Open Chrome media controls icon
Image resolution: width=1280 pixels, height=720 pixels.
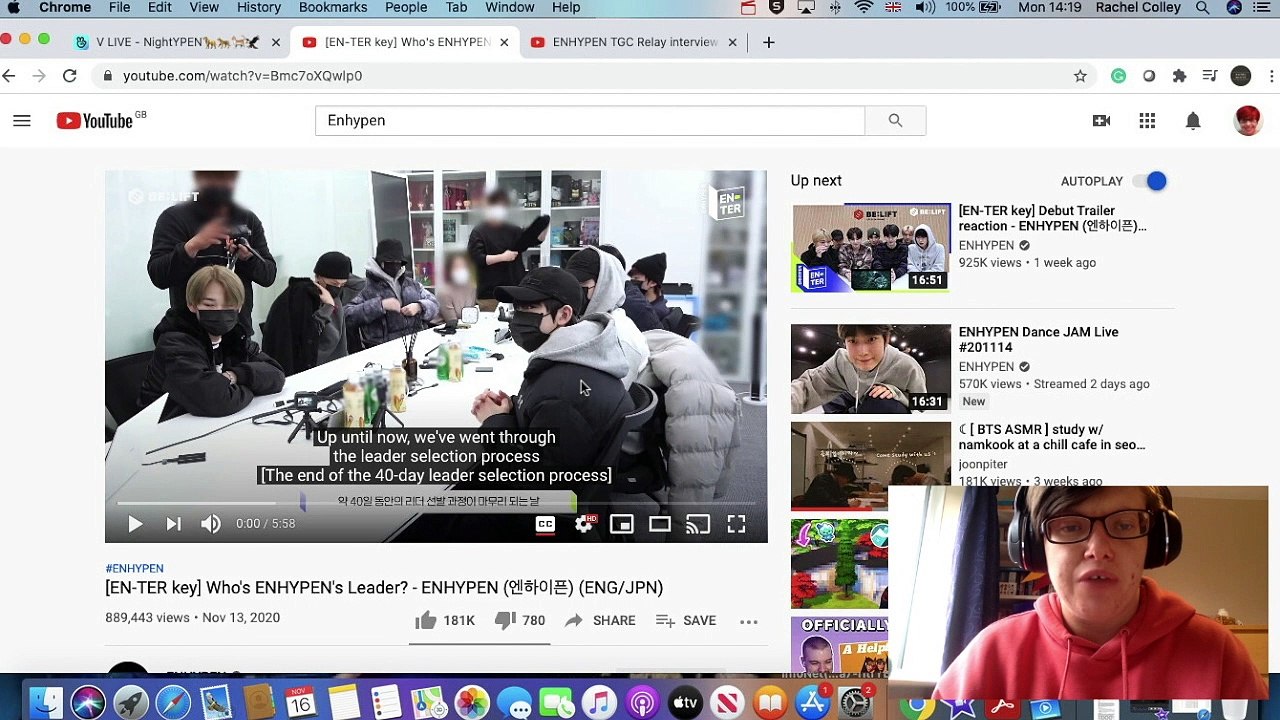pos(1209,76)
